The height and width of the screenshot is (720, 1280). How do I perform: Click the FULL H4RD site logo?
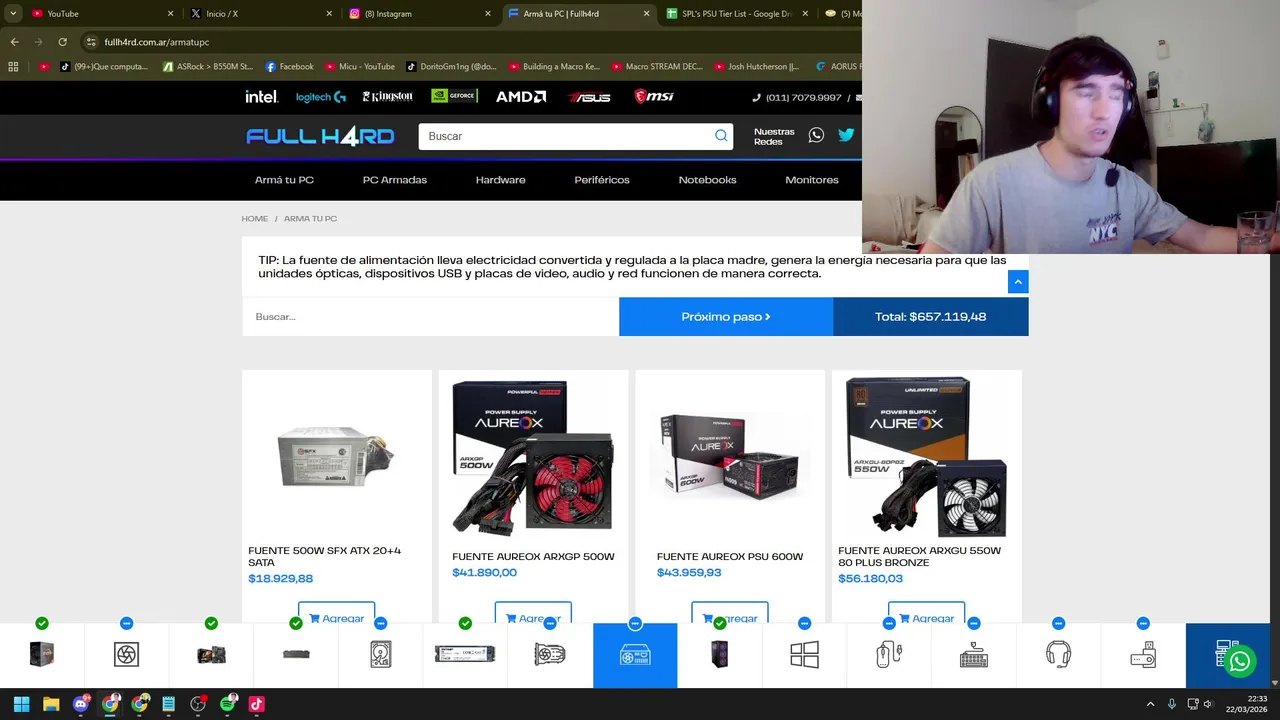point(320,136)
